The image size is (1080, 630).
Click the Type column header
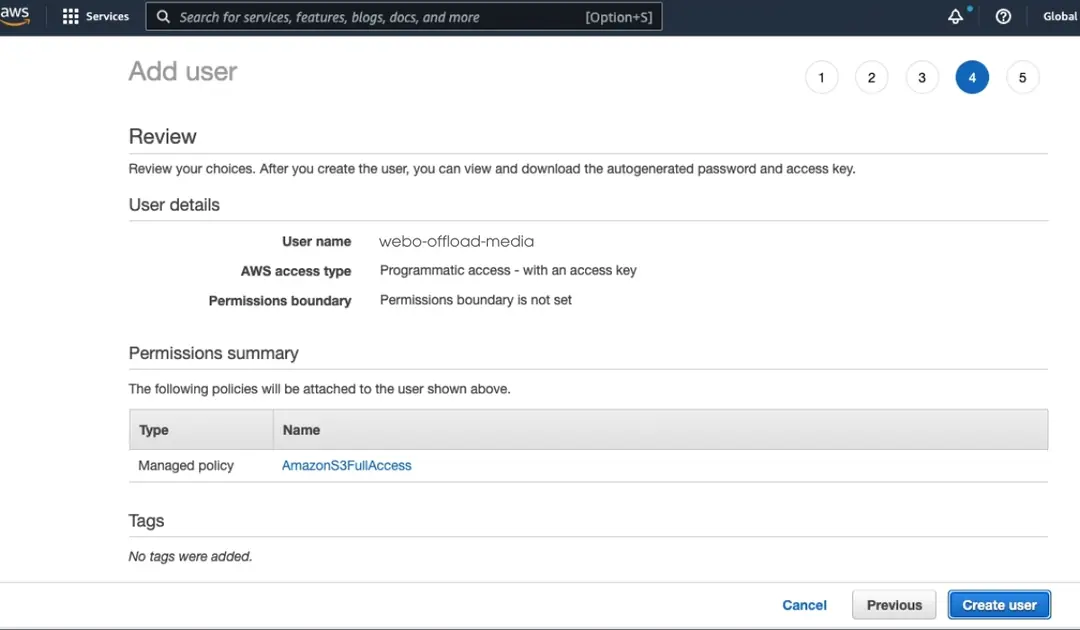coord(154,430)
